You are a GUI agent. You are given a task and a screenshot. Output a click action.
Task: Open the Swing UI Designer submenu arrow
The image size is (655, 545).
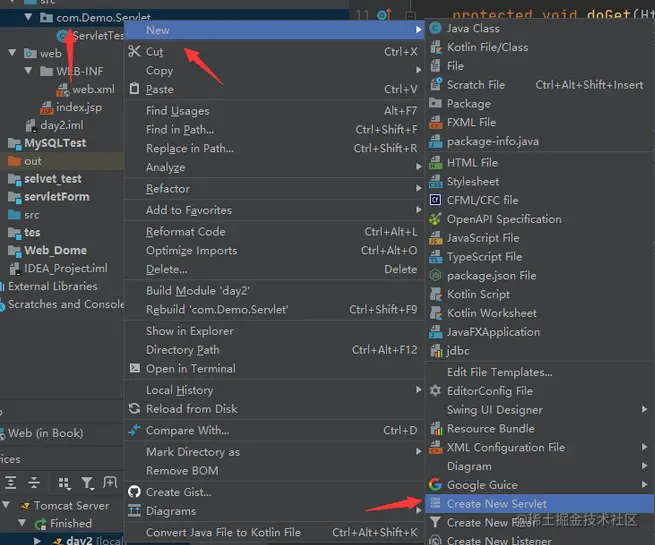pos(645,409)
